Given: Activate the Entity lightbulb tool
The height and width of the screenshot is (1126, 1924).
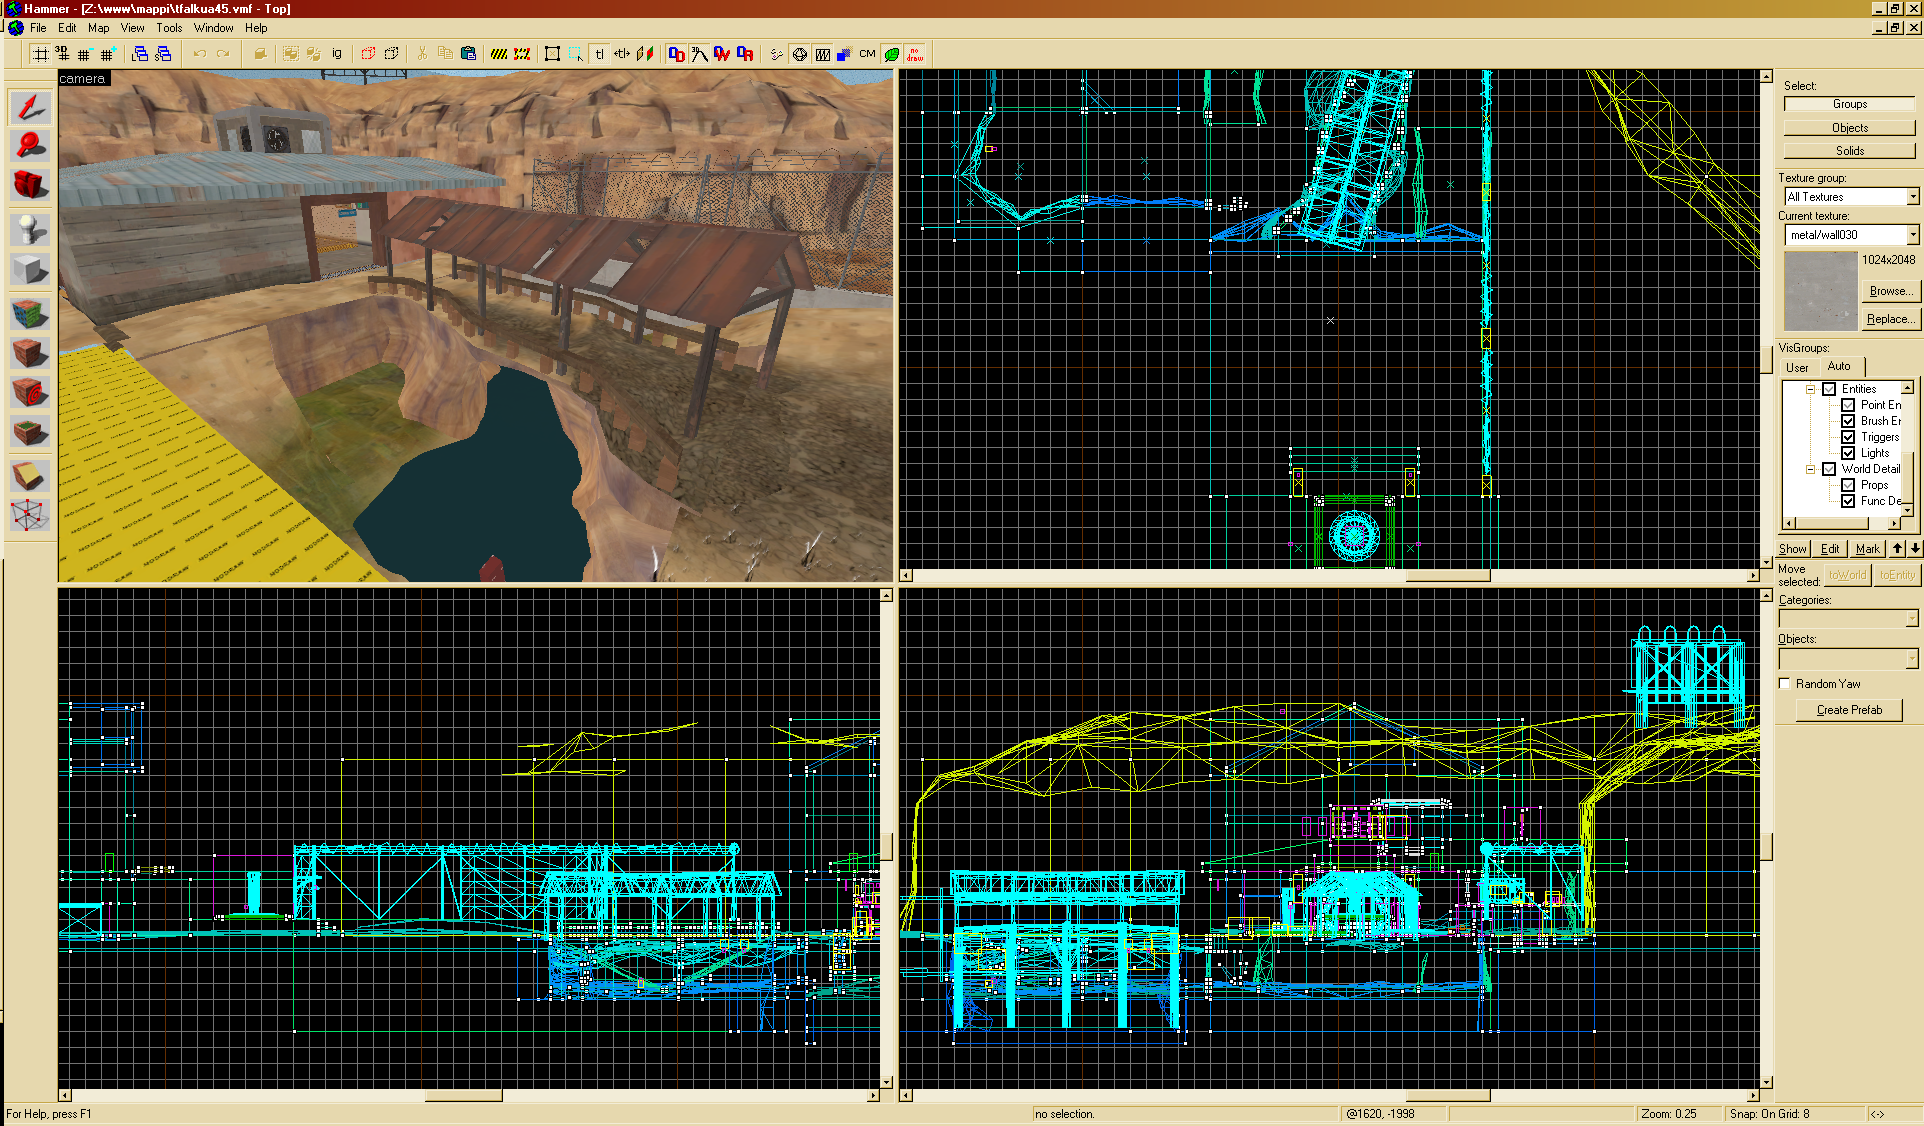Looking at the screenshot, I should pyautogui.click(x=30, y=230).
